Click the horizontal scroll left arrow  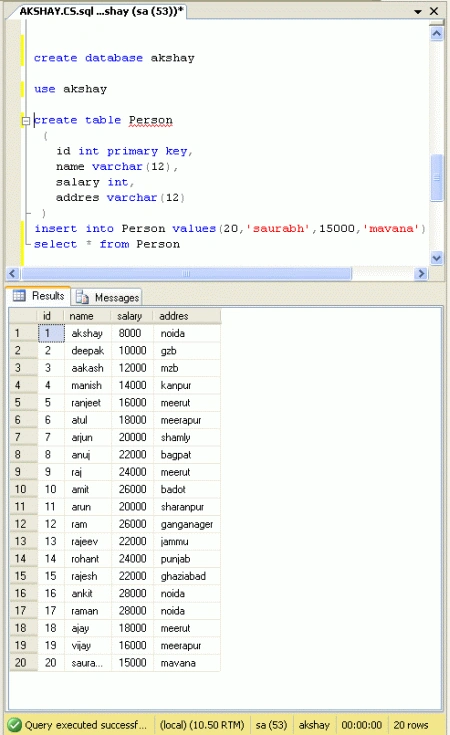tap(13, 274)
